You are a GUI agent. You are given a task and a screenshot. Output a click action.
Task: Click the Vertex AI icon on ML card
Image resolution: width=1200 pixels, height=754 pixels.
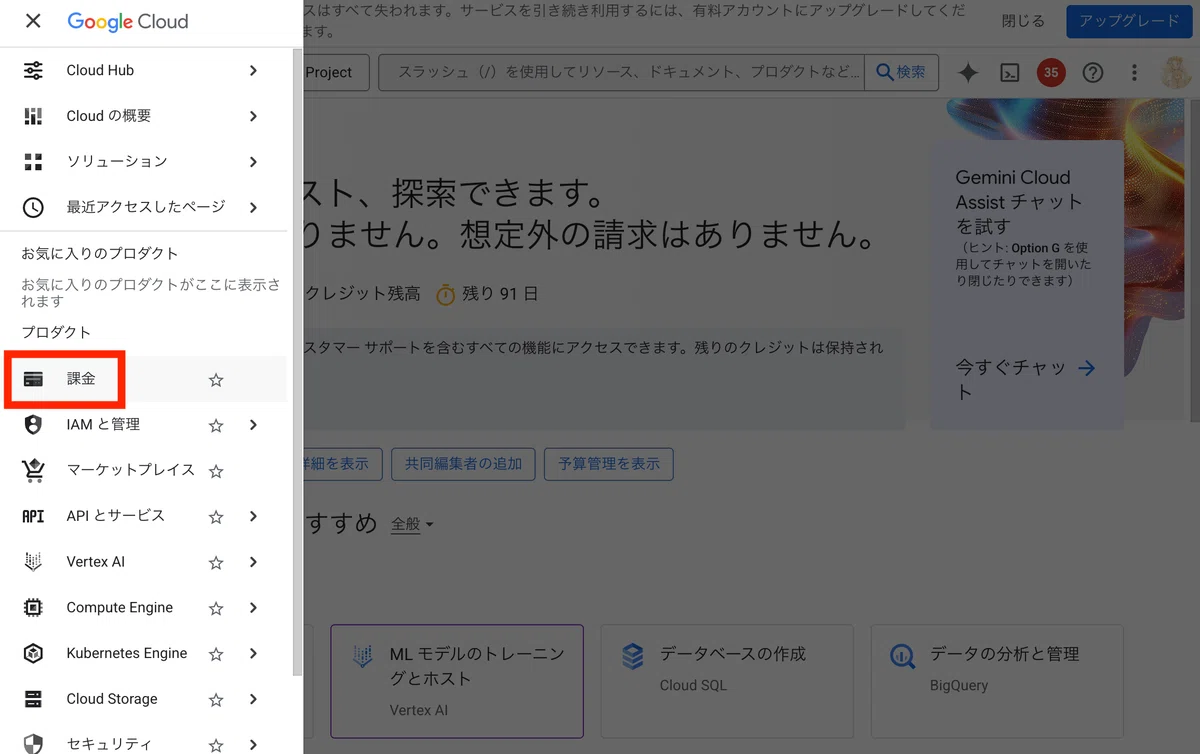[362, 657]
